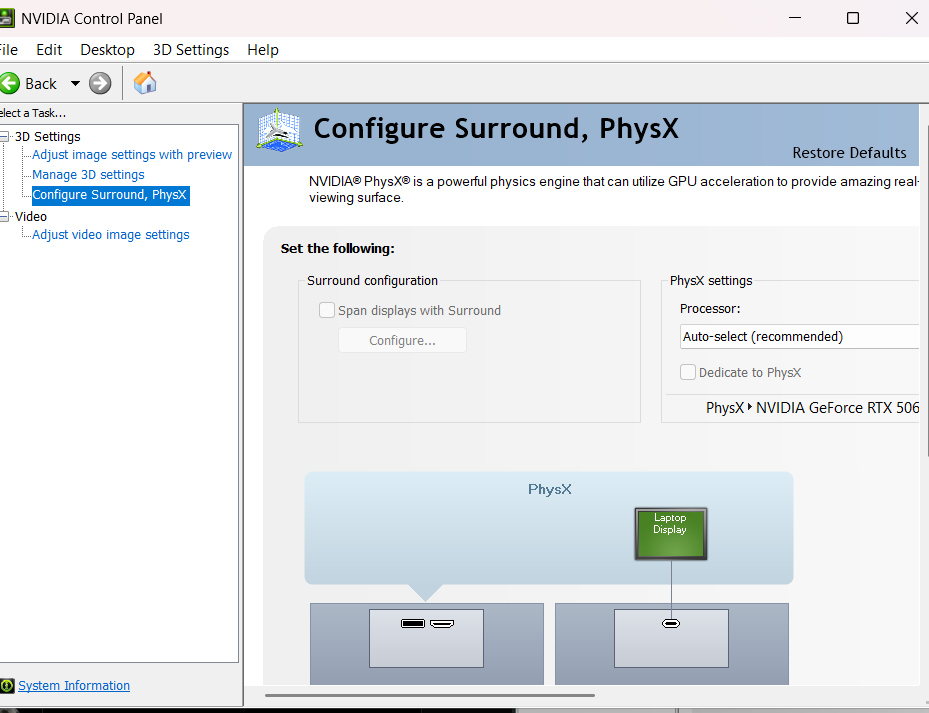The width and height of the screenshot is (929, 713).
Task: Minimize the NVIDIA Control Panel window
Action: tap(795, 18)
